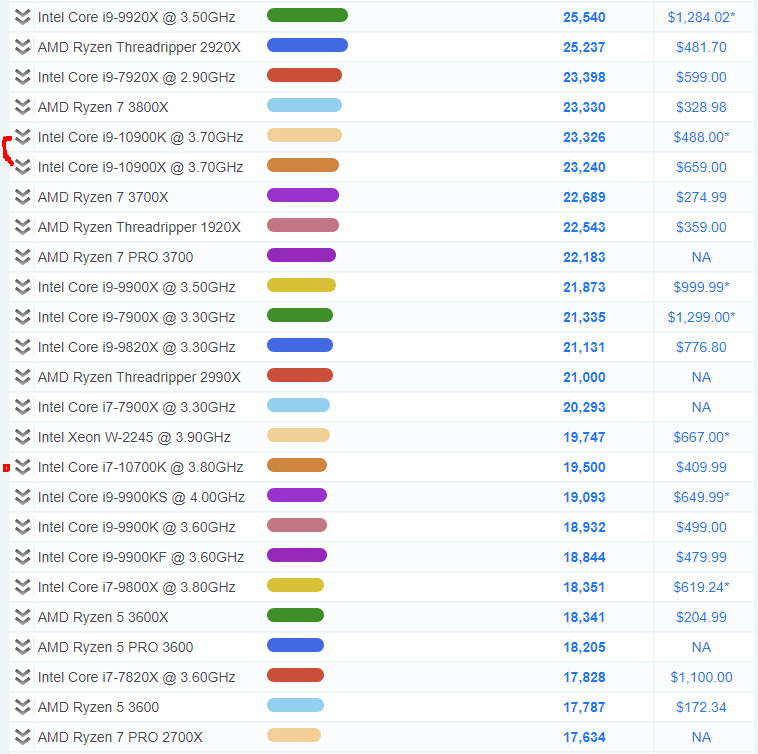Expand the Intel Core i7-9800X row chevron
Image resolution: width=758 pixels, height=754 pixels.
click(22, 586)
